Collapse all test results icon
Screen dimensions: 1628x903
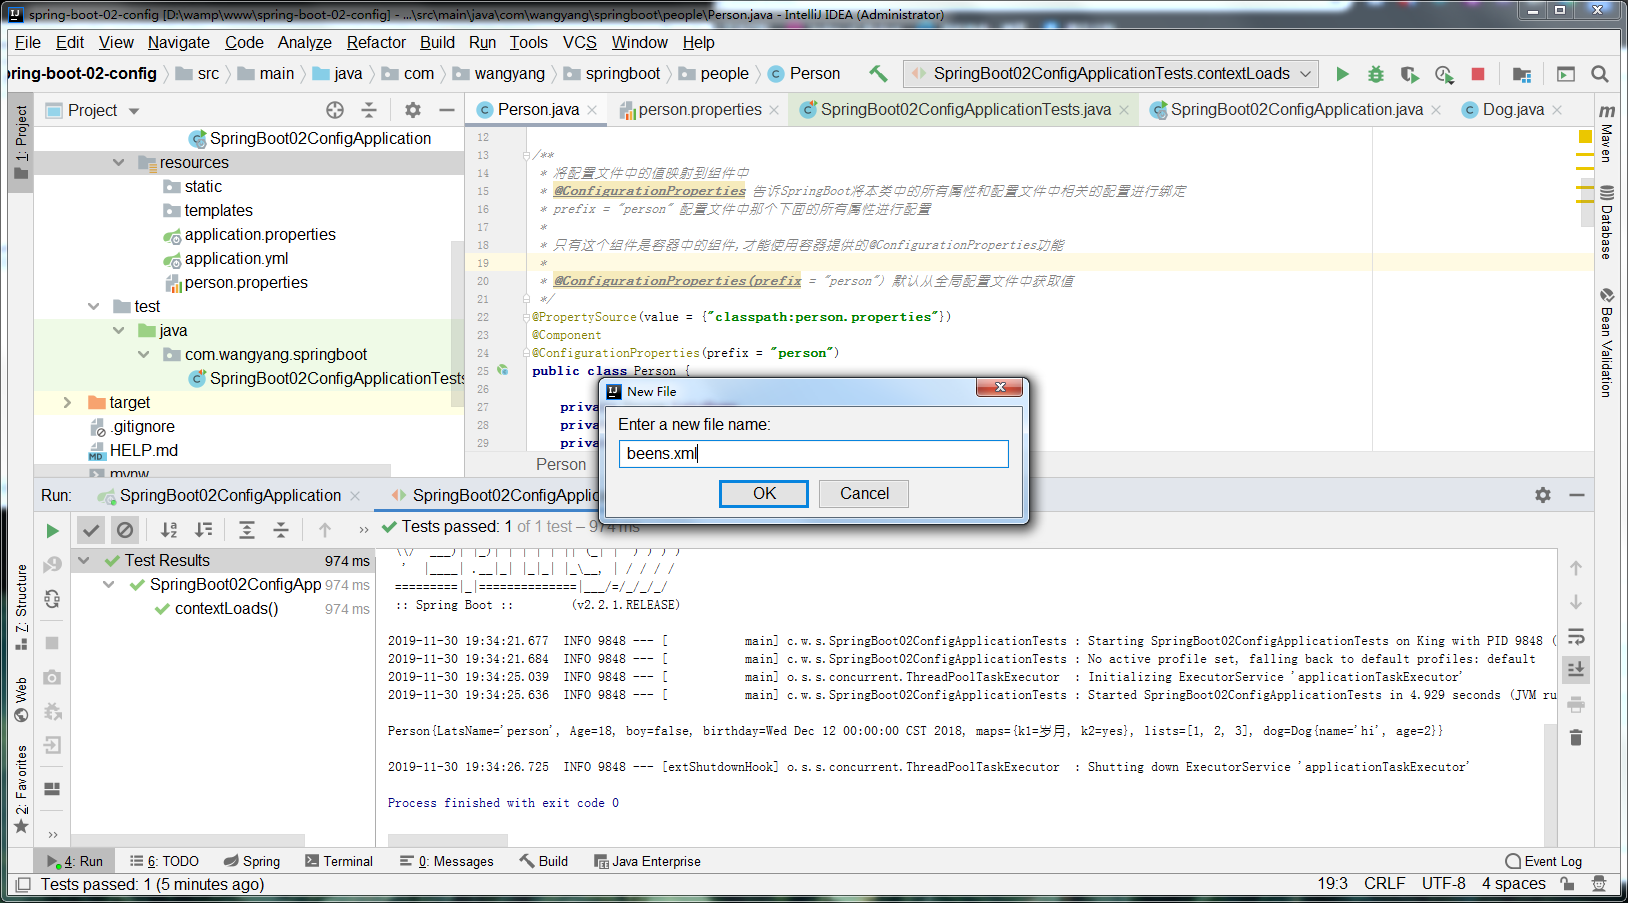281,530
